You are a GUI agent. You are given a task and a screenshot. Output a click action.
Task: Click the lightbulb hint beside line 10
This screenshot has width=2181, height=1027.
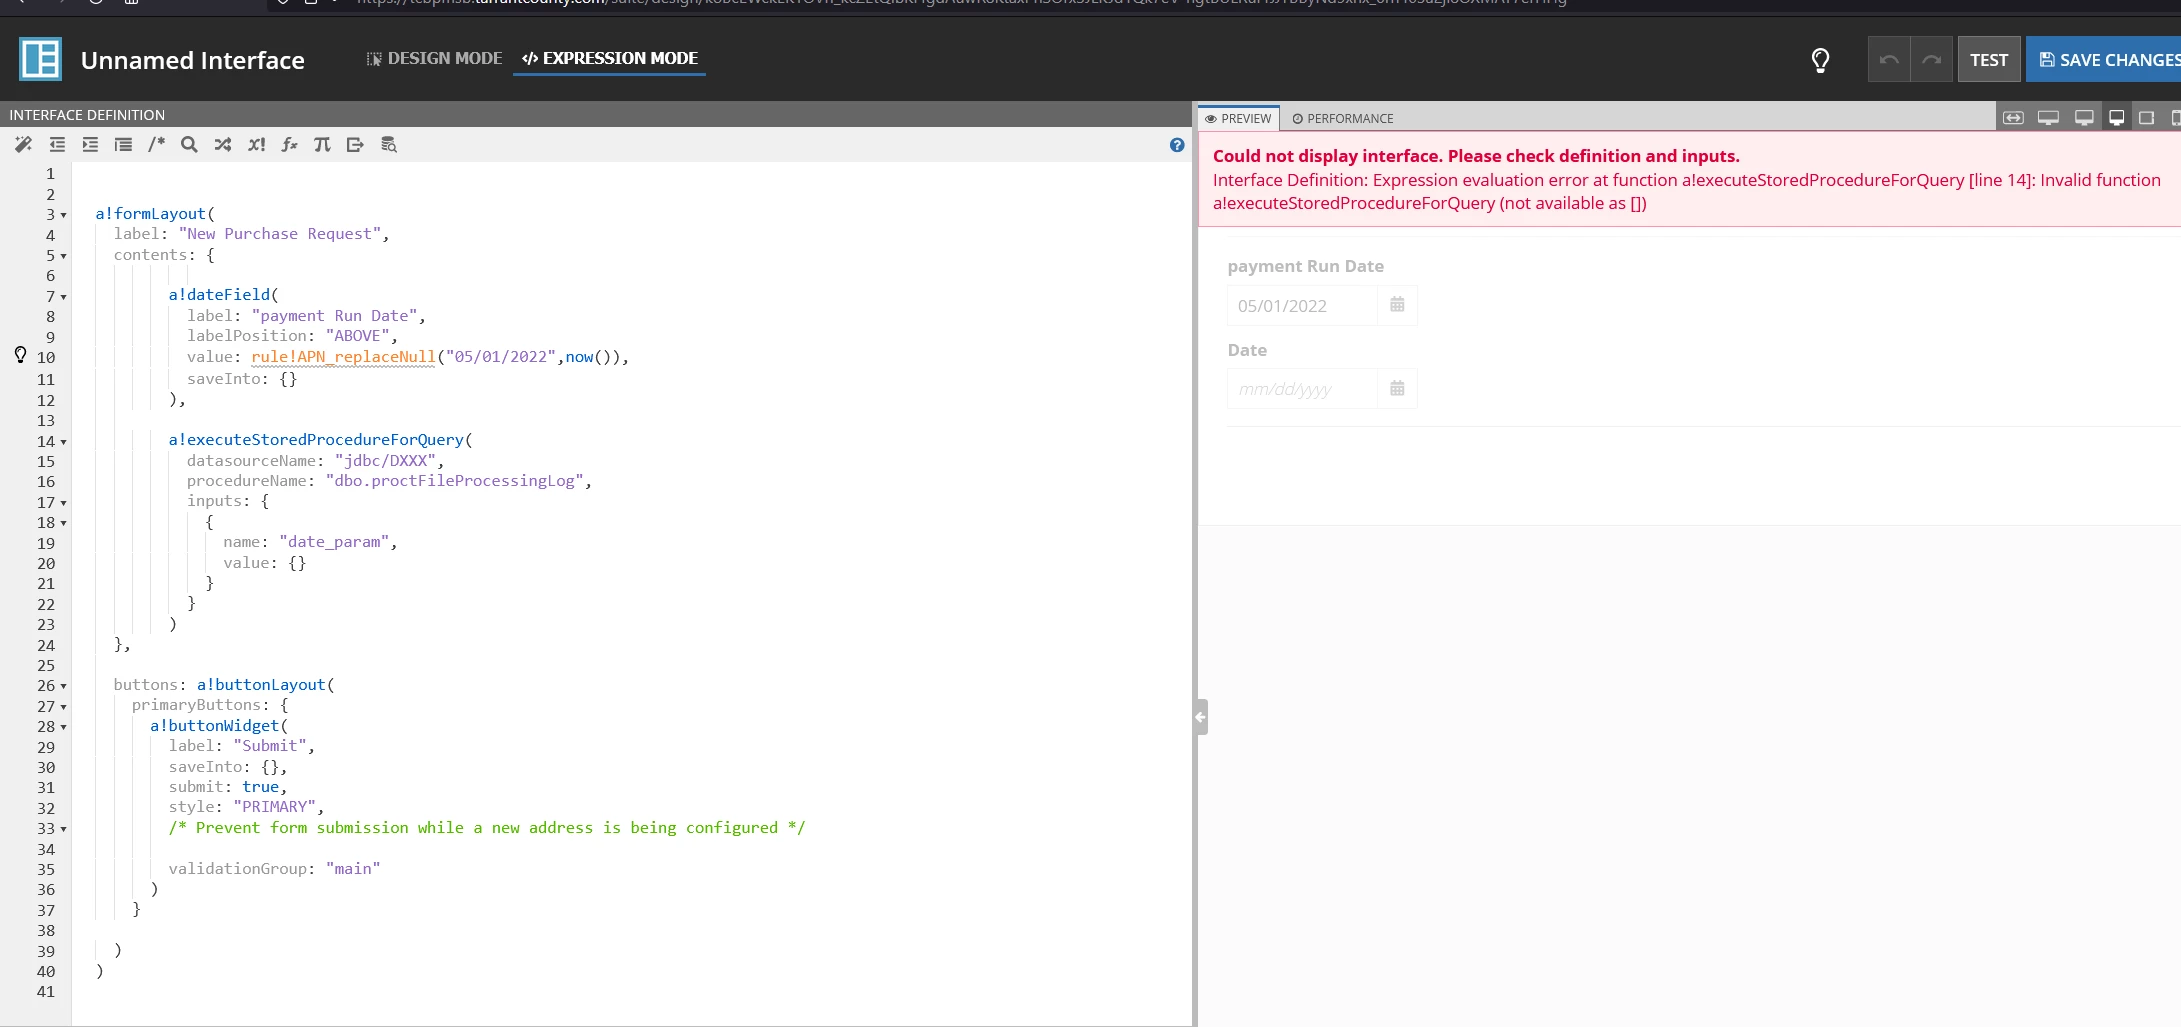20,355
